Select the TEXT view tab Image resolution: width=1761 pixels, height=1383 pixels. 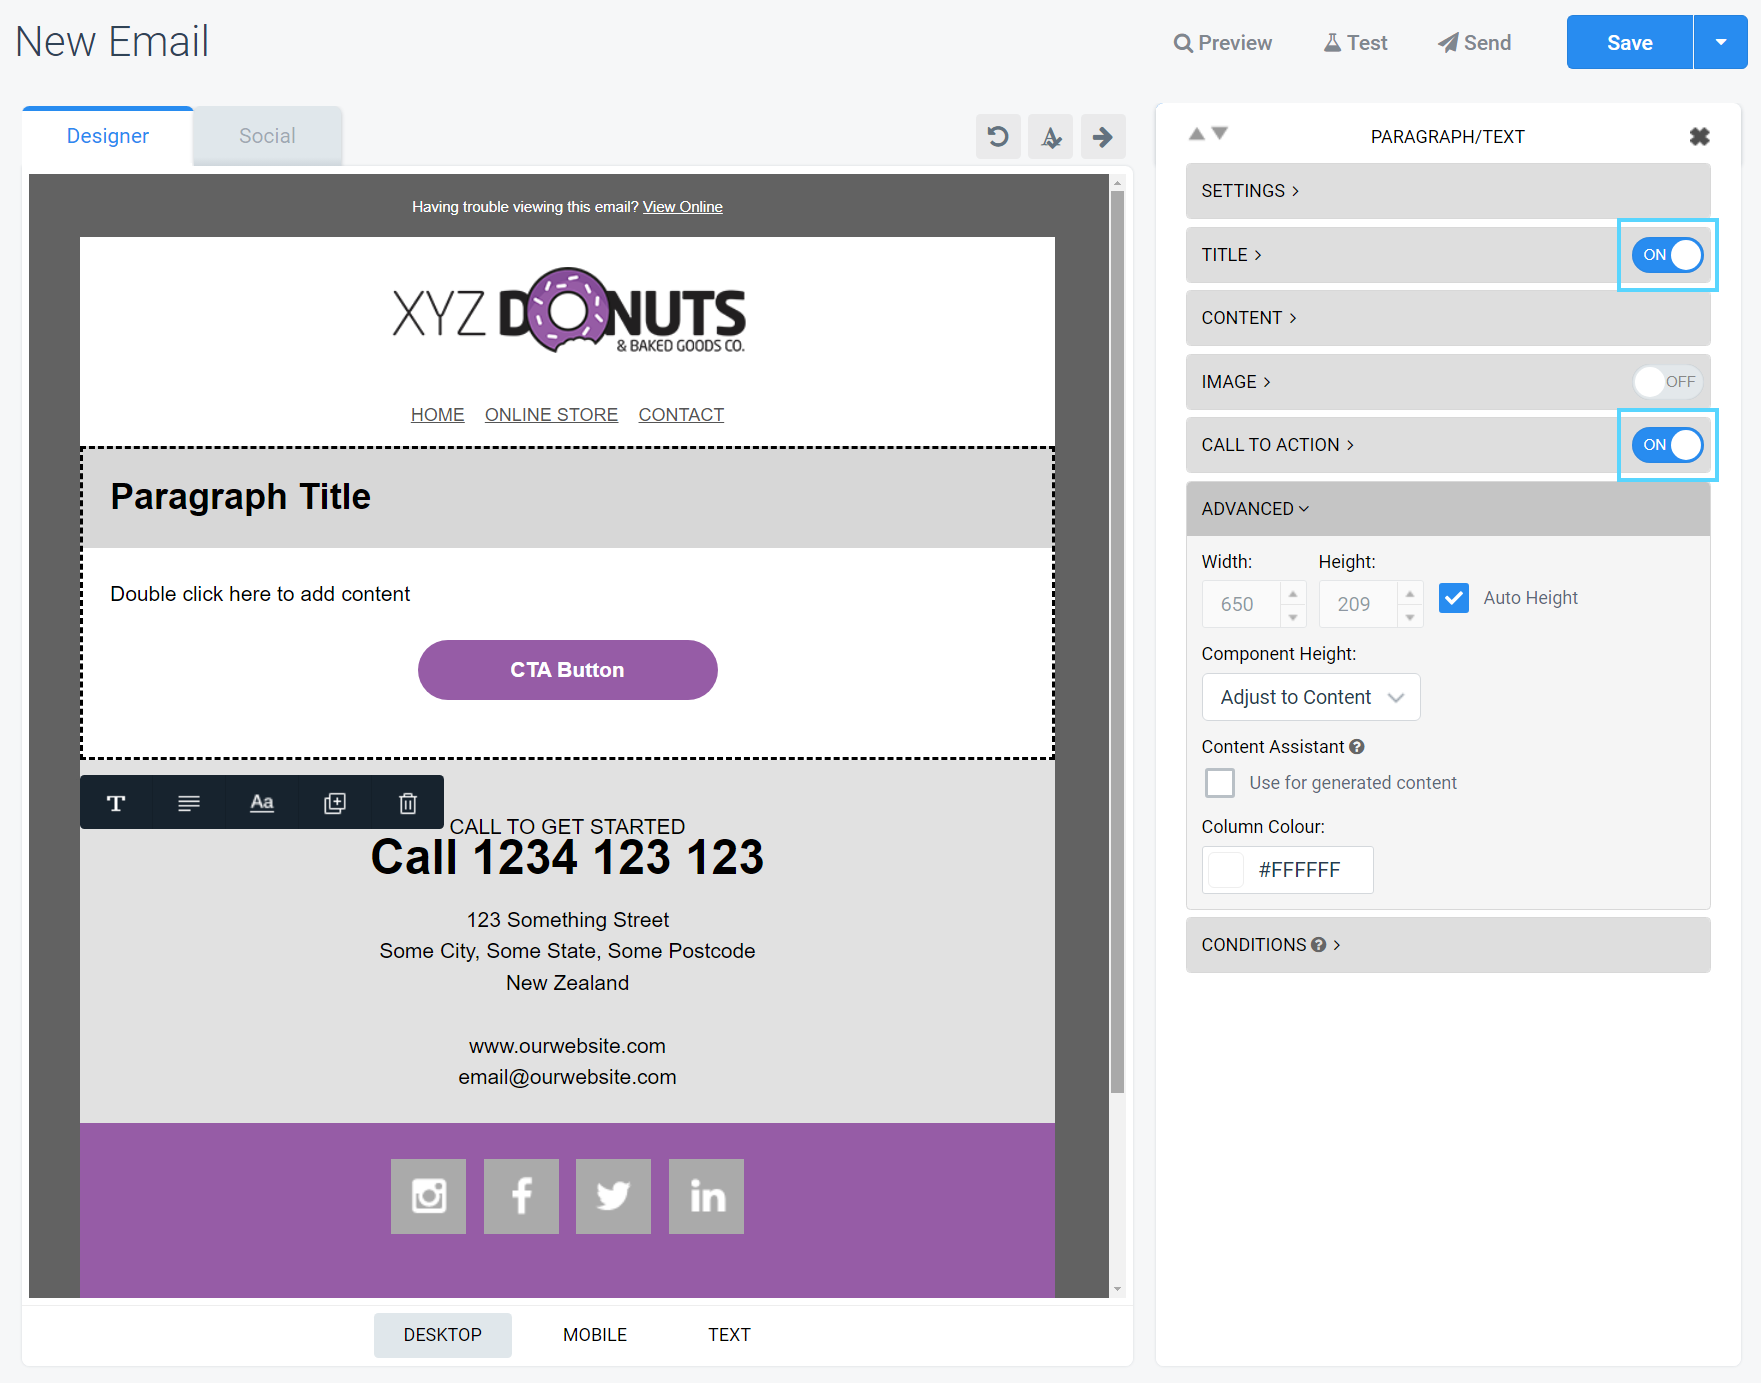click(x=729, y=1335)
